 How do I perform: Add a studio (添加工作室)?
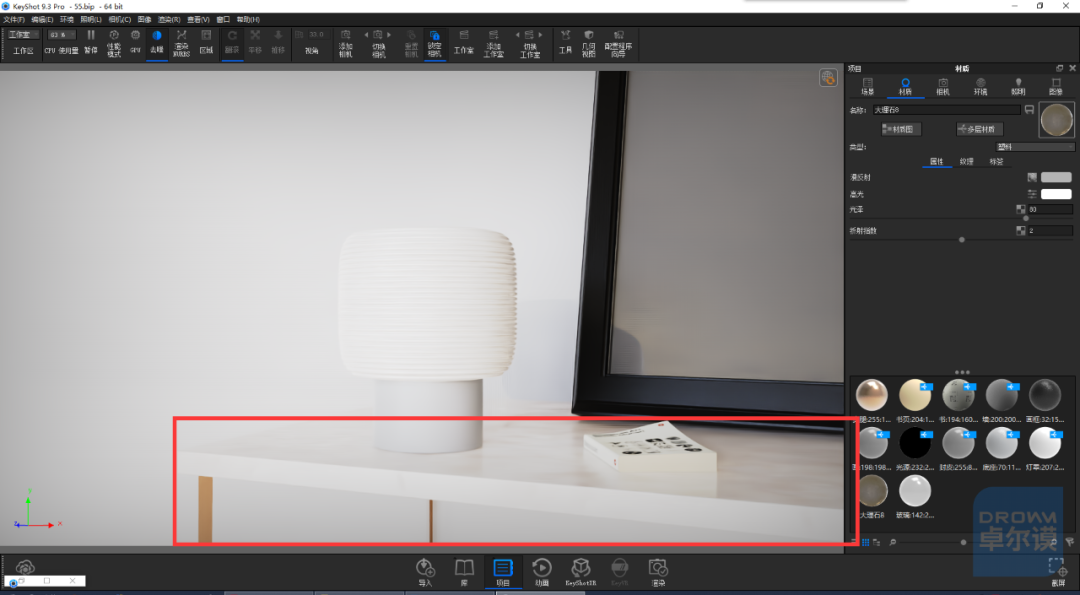click(x=494, y=43)
